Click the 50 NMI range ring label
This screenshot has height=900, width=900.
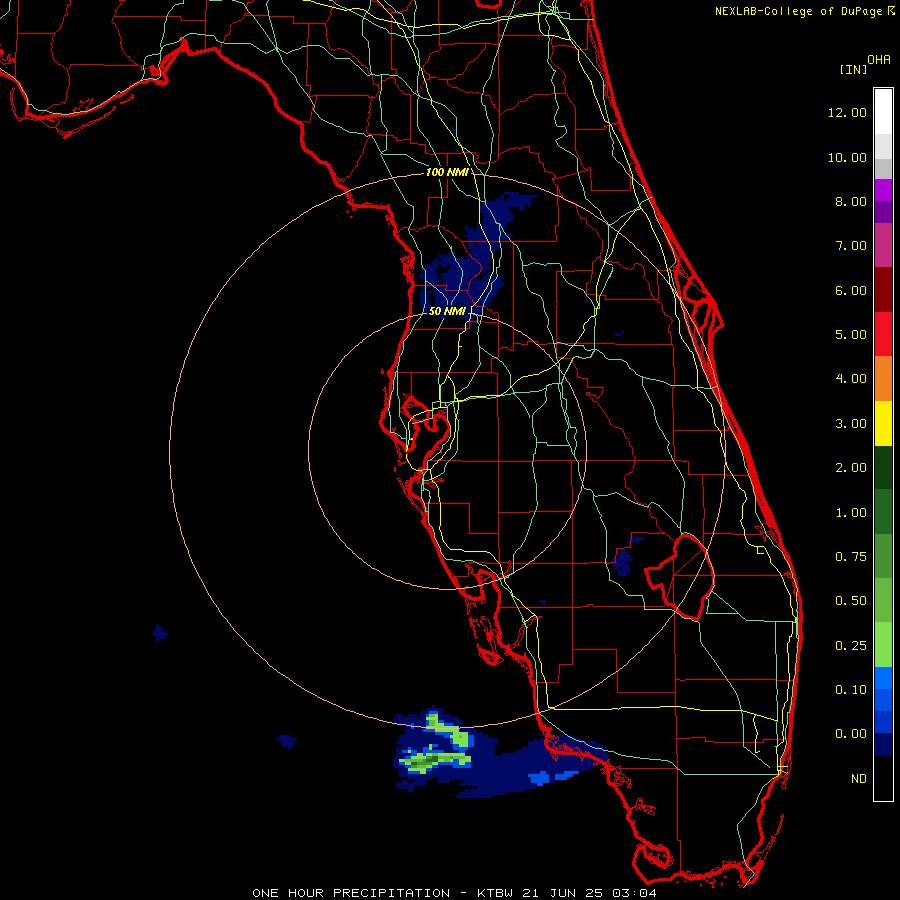(447, 311)
